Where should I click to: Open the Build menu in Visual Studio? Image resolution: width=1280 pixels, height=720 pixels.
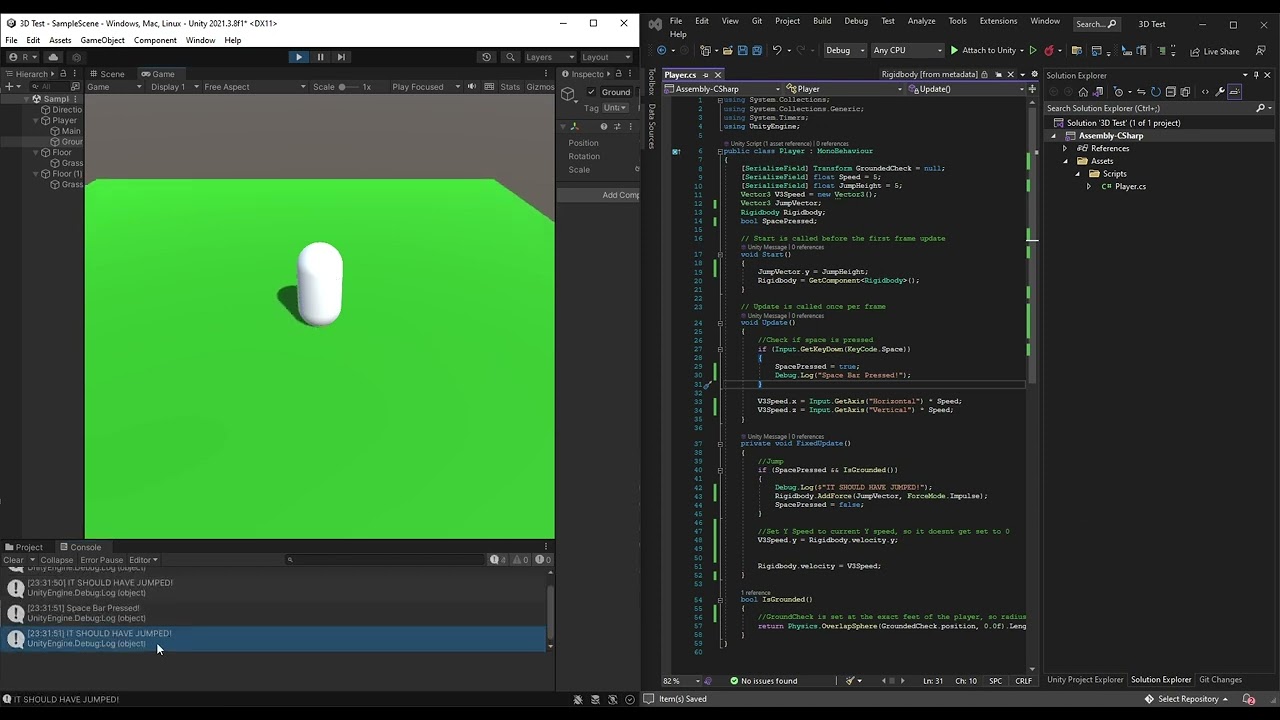(x=822, y=21)
